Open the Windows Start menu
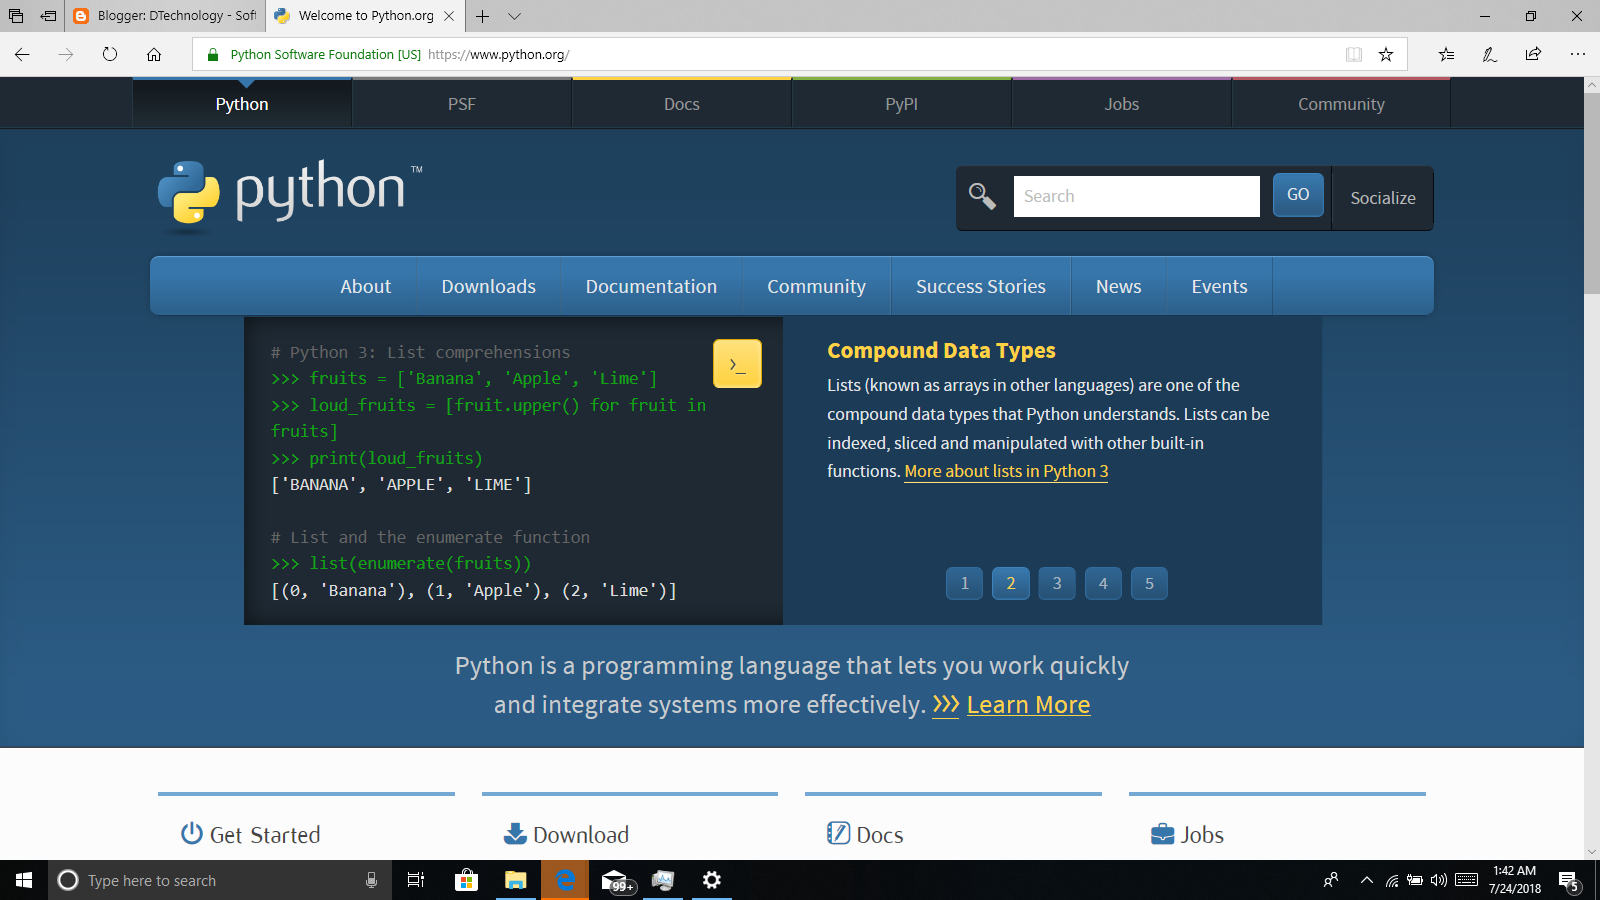The image size is (1600, 900). pyautogui.click(x=24, y=880)
